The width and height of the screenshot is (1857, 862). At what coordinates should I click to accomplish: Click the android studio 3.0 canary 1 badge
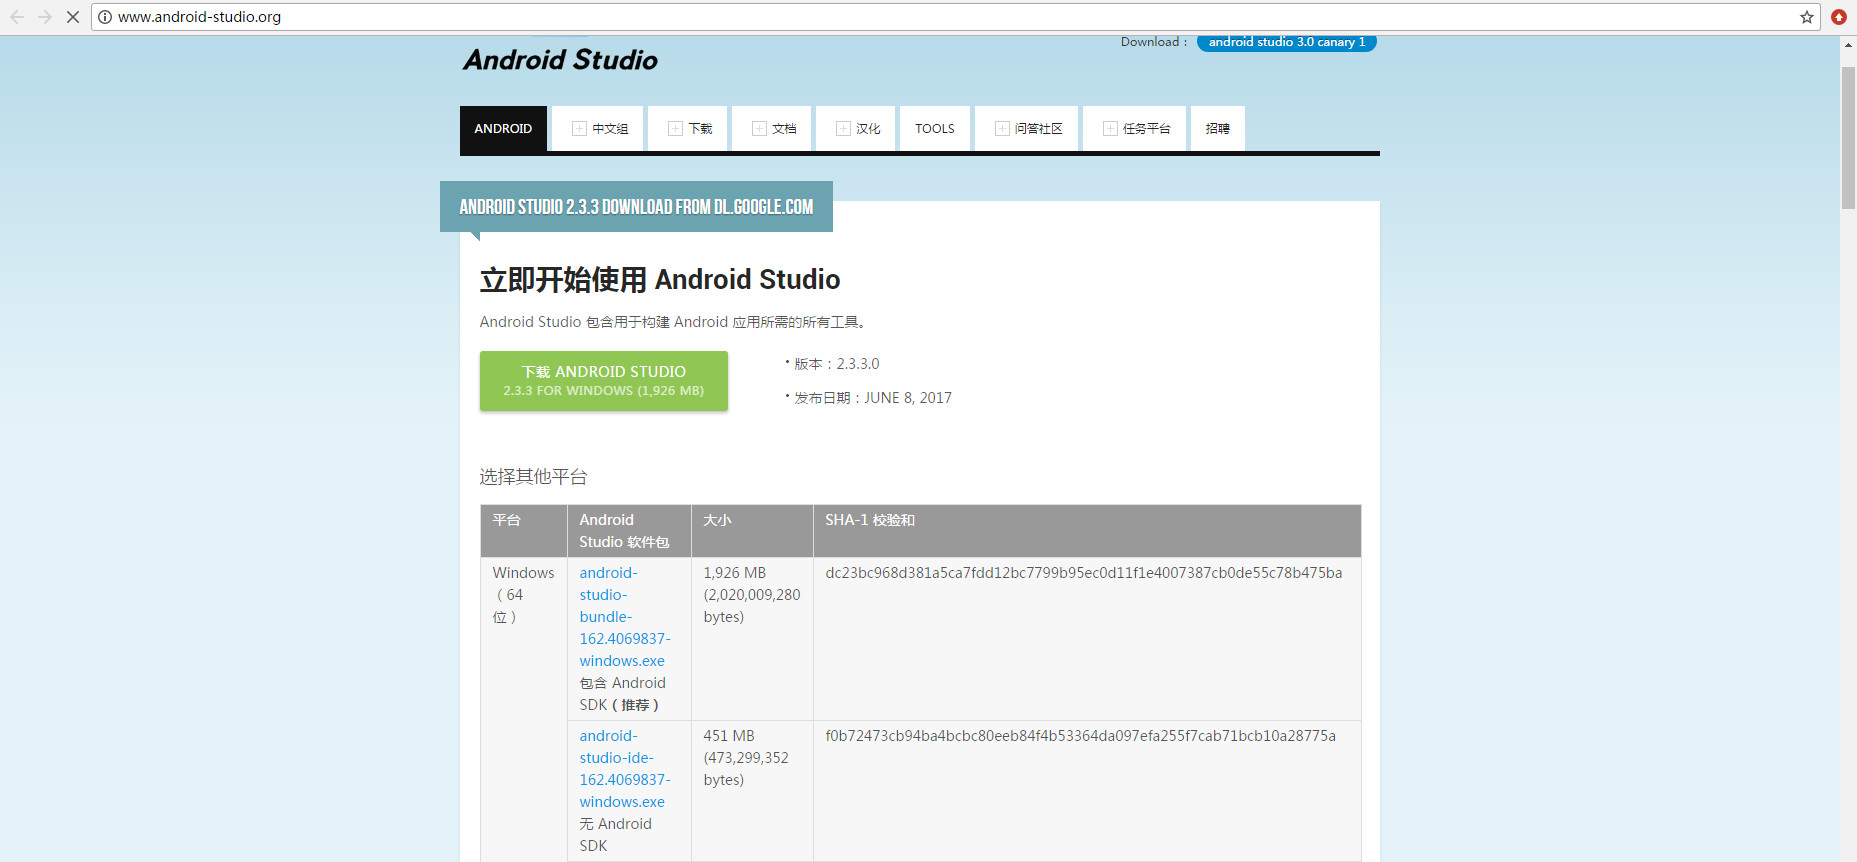[1287, 42]
